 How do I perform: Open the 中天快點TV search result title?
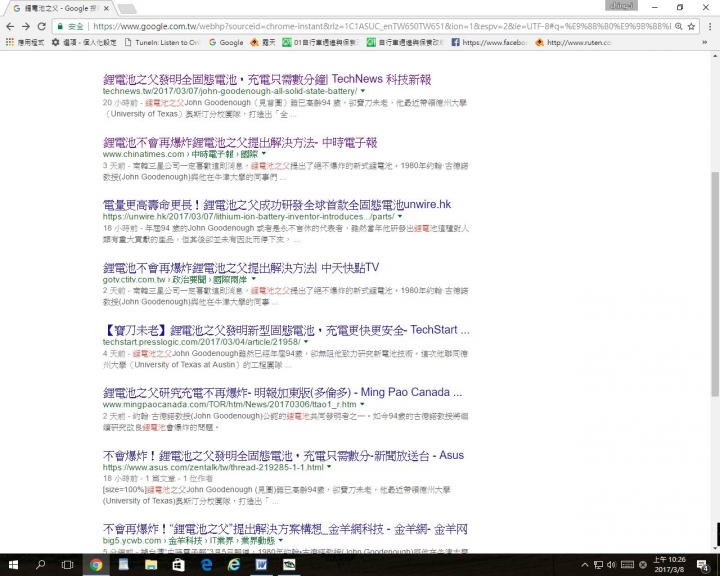pyautogui.click(x=241, y=268)
